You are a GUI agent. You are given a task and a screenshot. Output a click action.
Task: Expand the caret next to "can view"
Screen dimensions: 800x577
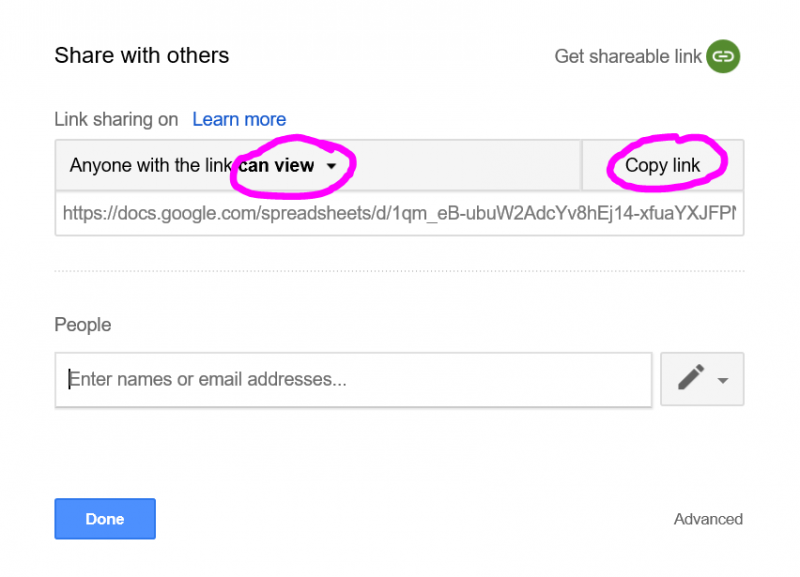click(x=331, y=166)
